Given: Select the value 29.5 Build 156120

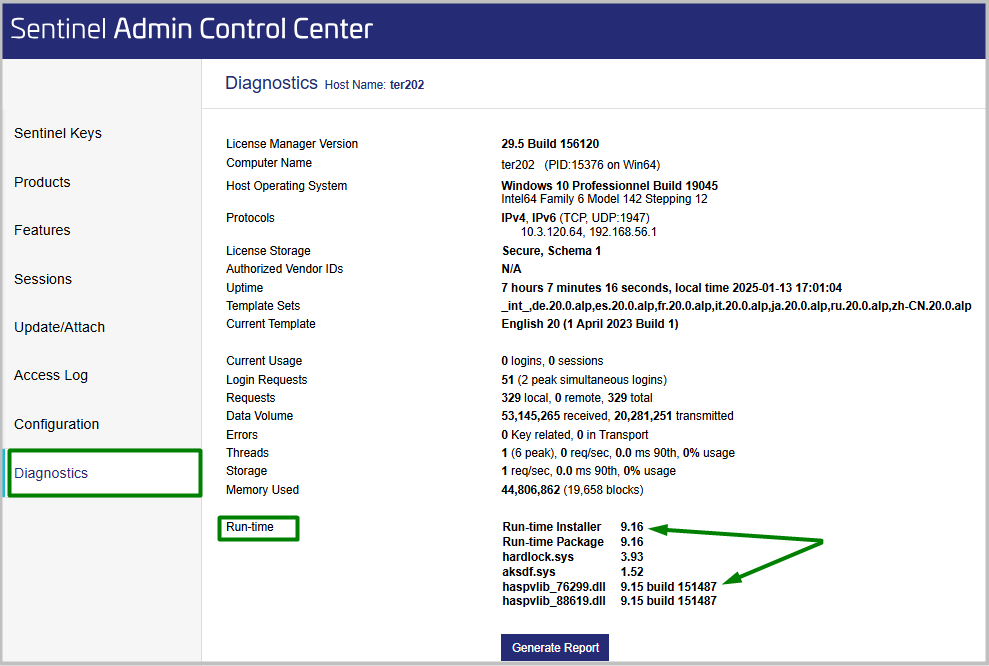Looking at the screenshot, I should coord(550,144).
